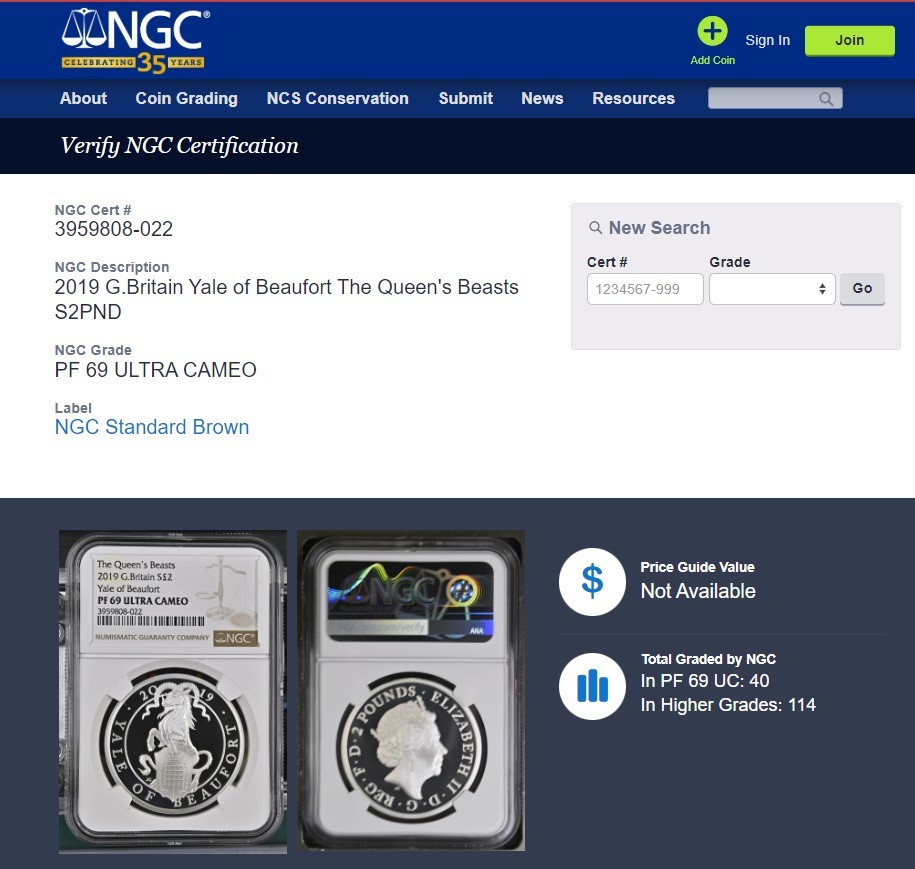View the coin reverse slab photo
Screen dimensions: 915x869
tap(411, 690)
